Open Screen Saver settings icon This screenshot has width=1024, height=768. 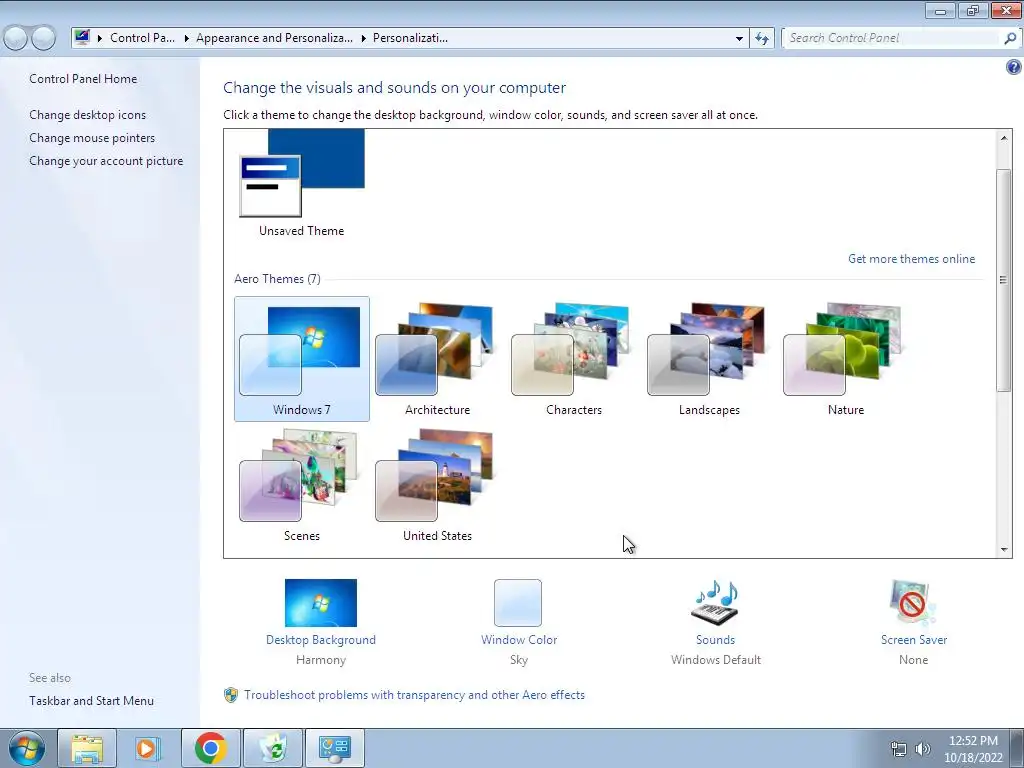pos(913,603)
